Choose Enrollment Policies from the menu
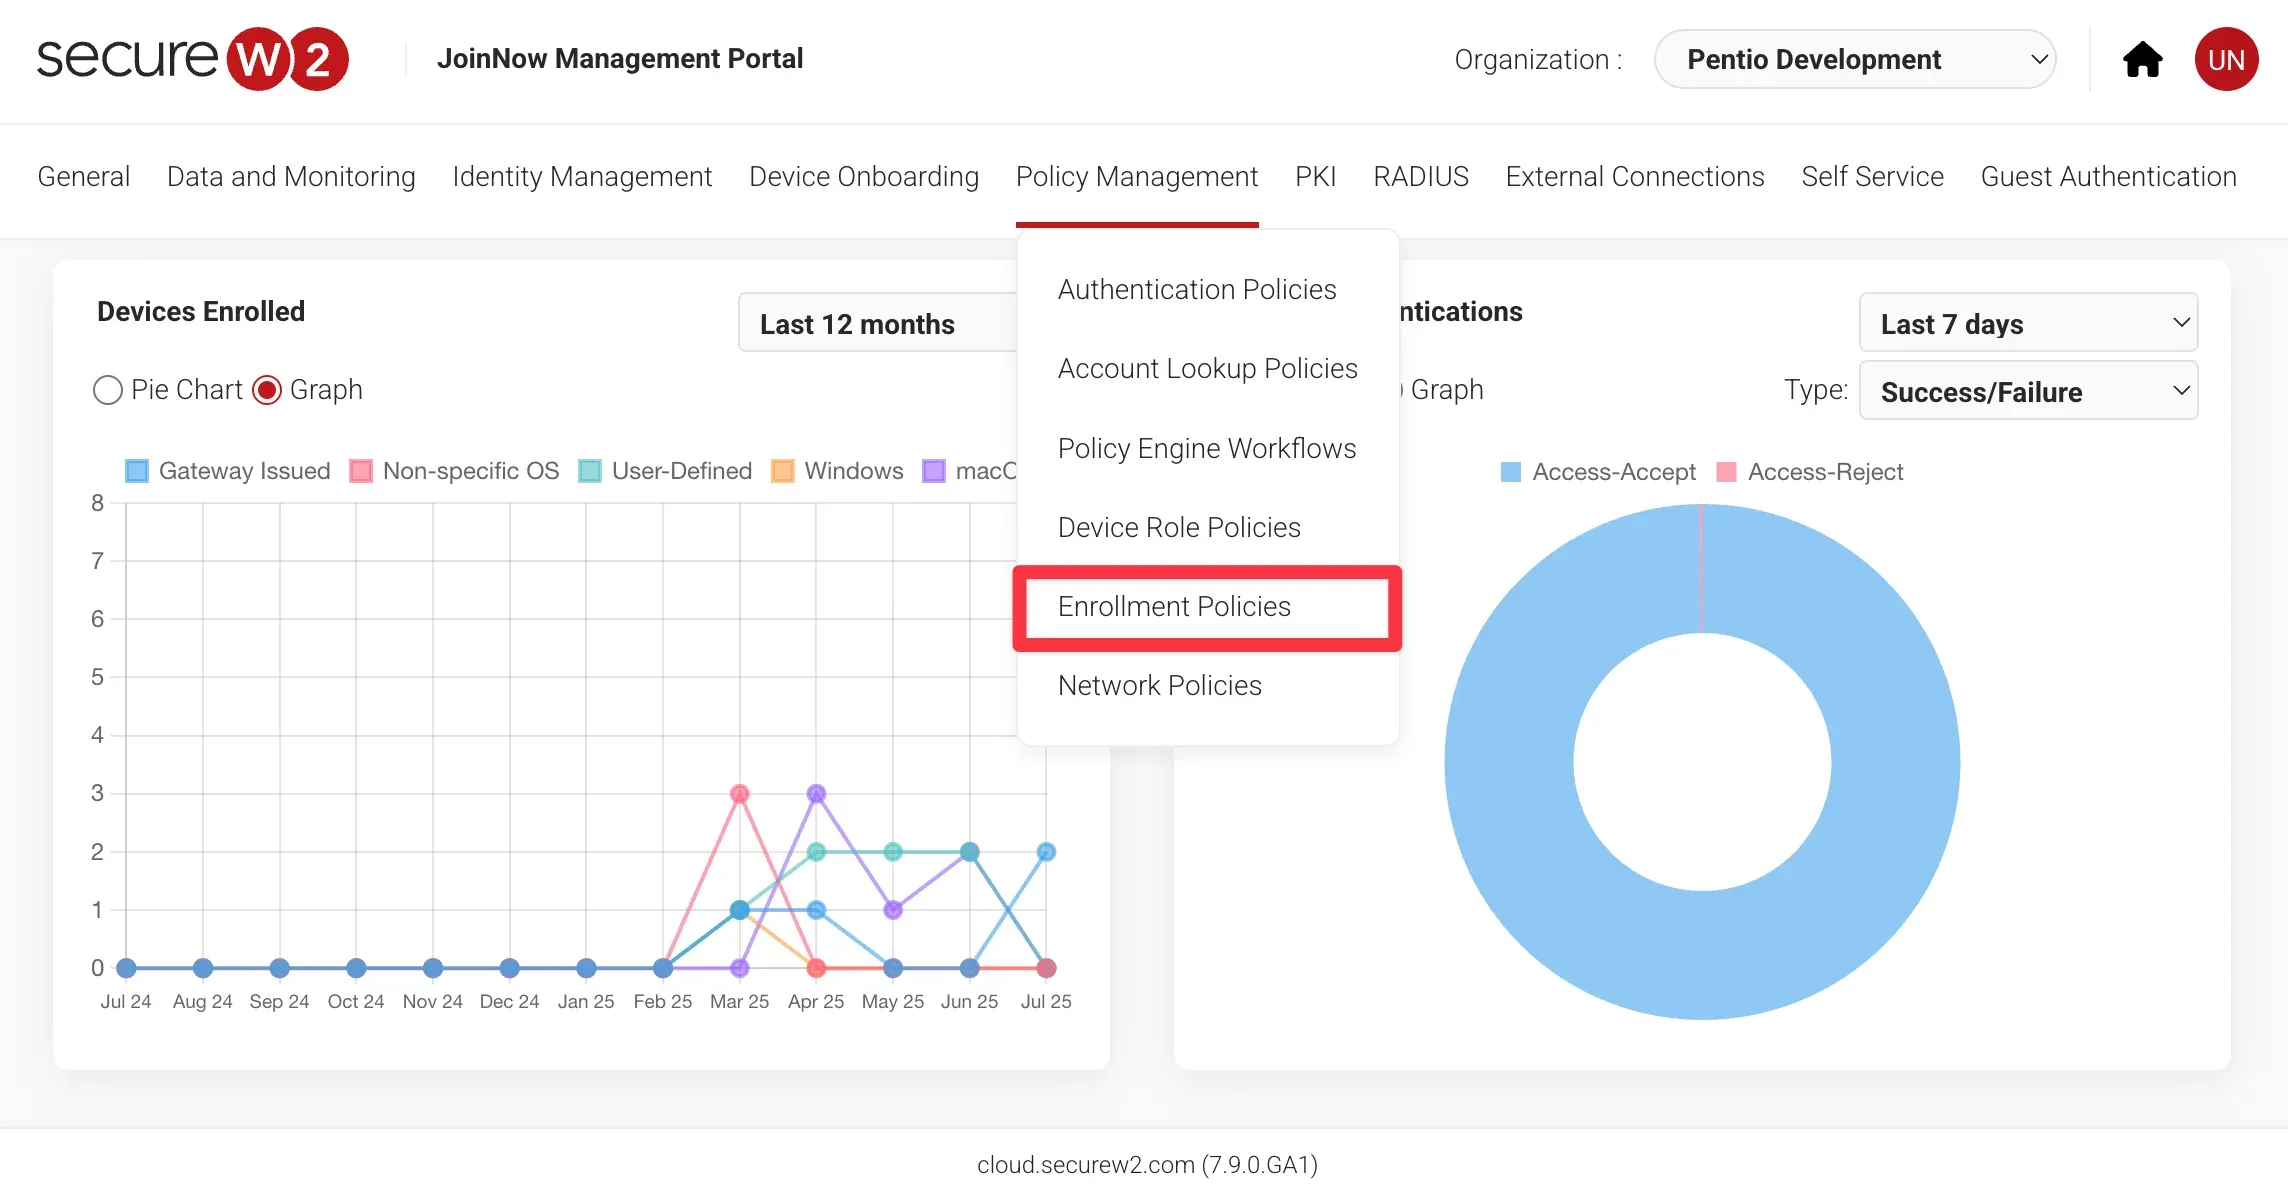The height and width of the screenshot is (1189, 2288). pos(1174,607)
